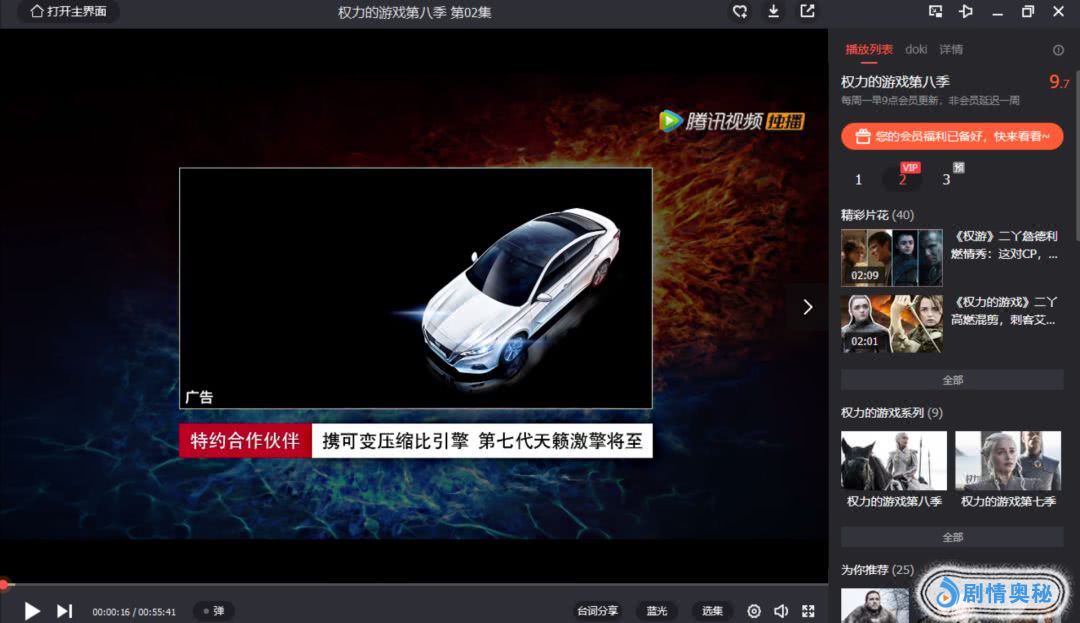Open the 选集 episode picker
The image size is (1080, 623).
coord(712,611)
